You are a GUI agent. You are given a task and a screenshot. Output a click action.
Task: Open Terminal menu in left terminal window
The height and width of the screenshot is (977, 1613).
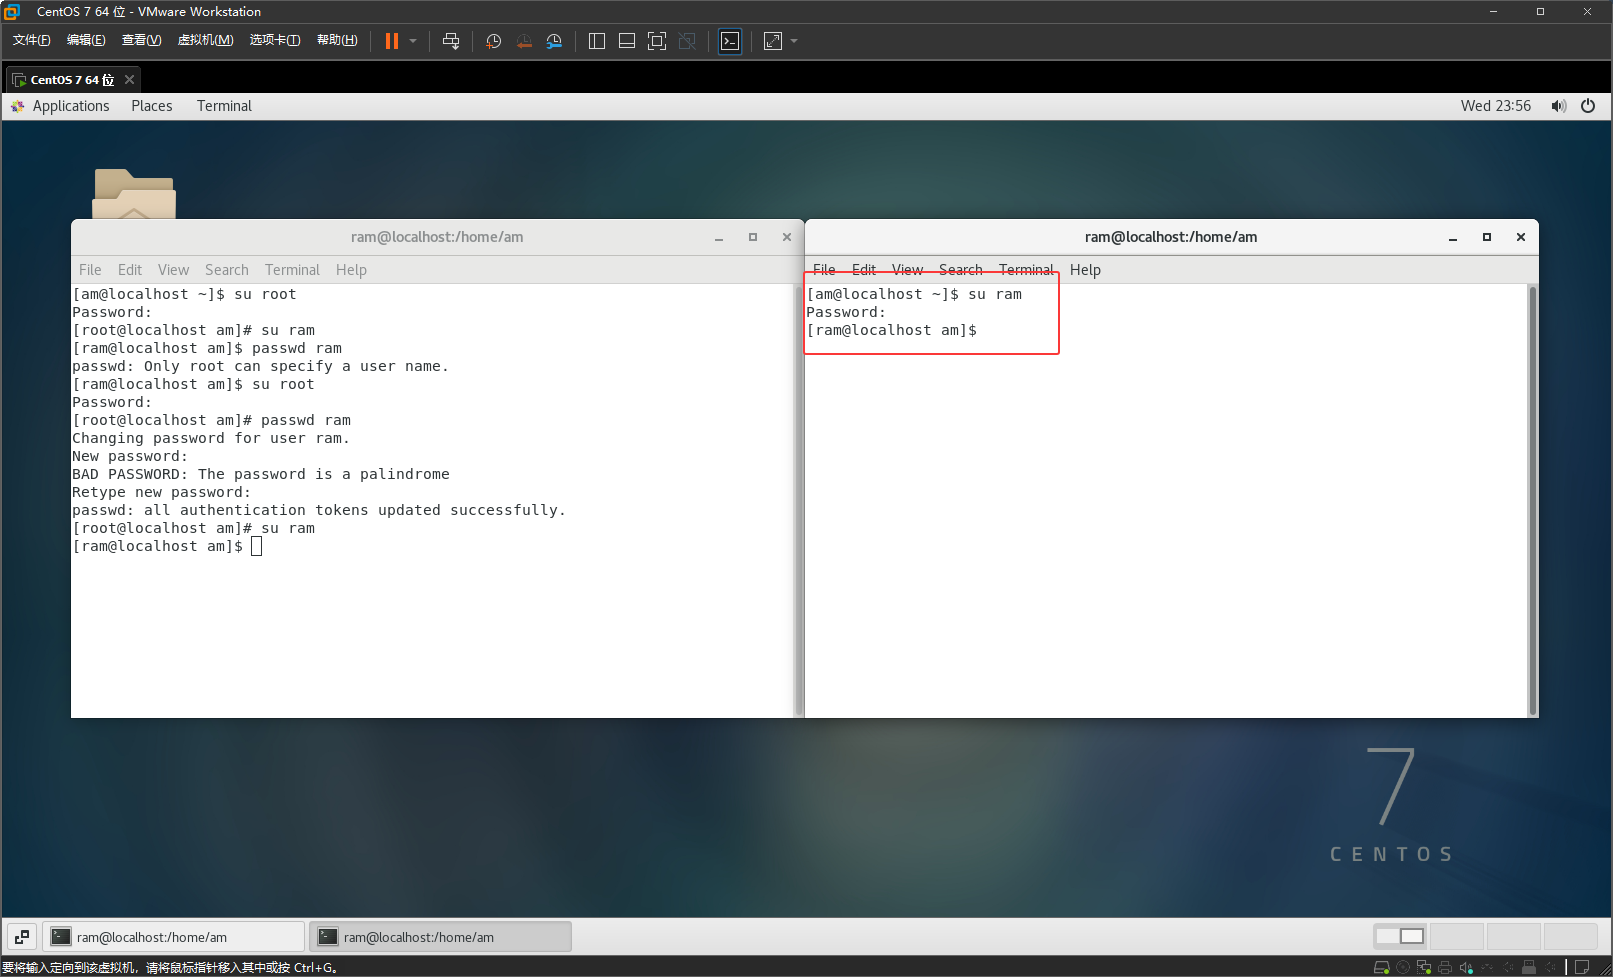tap(292, 270)
